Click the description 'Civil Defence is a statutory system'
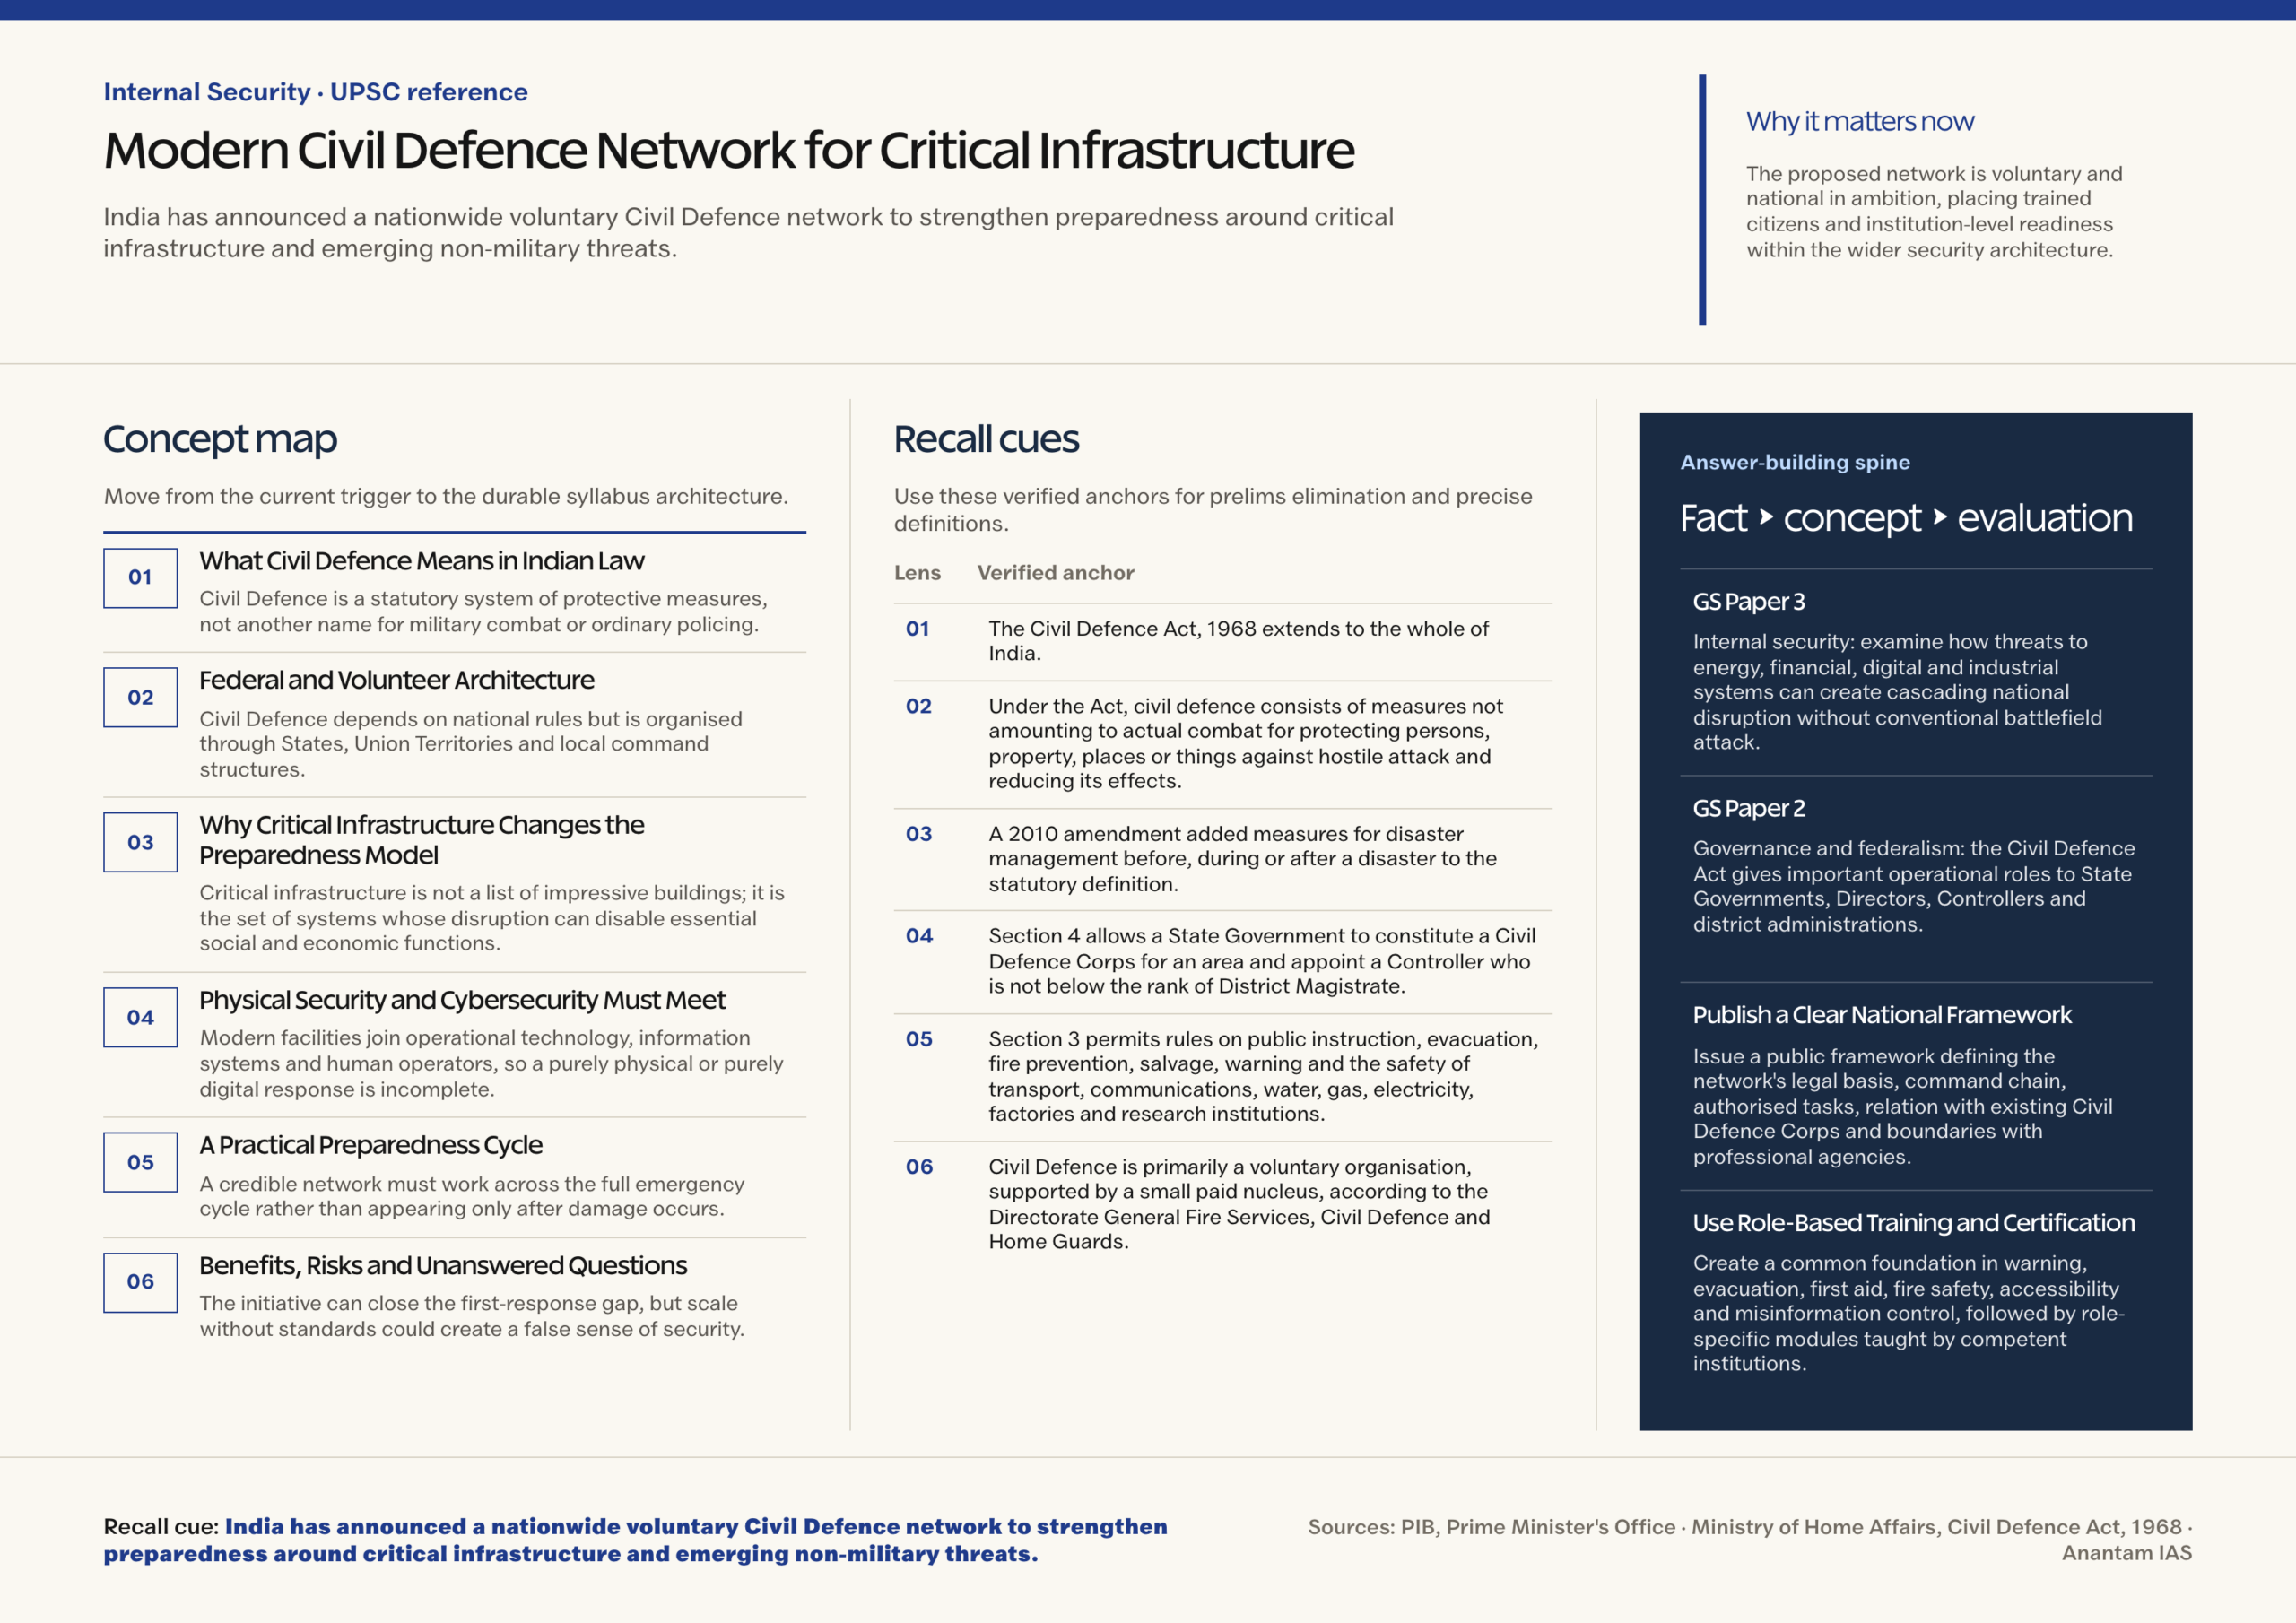The height and width of the screenshot is (1623, 2296). (483, 612)
